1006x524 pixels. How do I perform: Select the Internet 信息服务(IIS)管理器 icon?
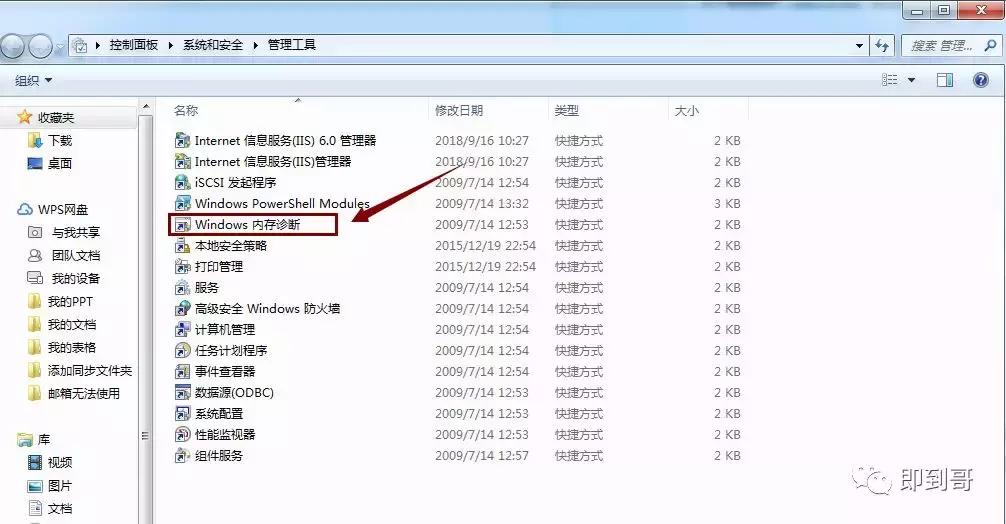(x=183, y=162)
